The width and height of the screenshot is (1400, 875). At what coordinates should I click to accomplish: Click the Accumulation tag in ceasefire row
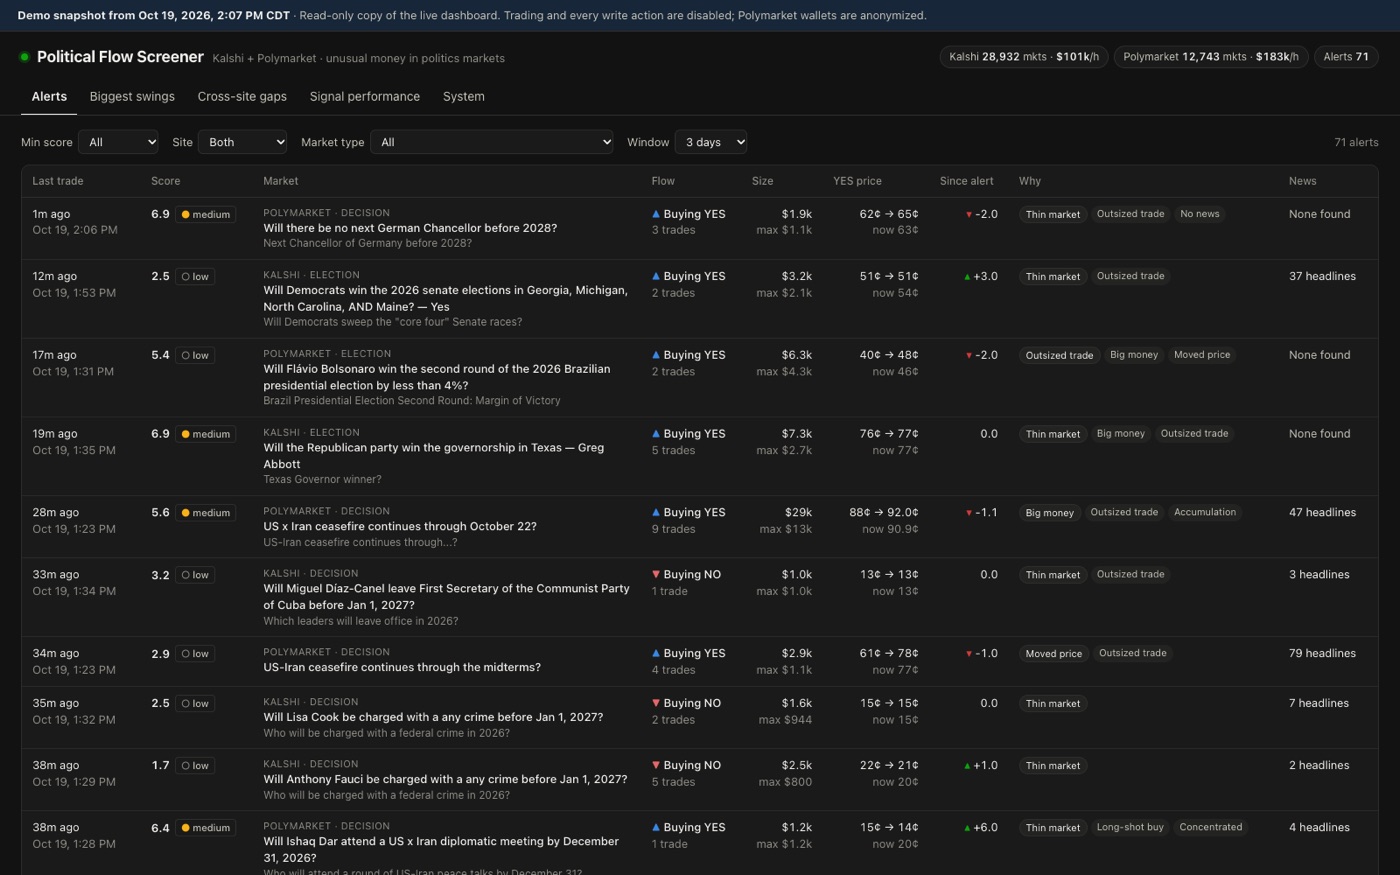click(x=1205, y=512)
